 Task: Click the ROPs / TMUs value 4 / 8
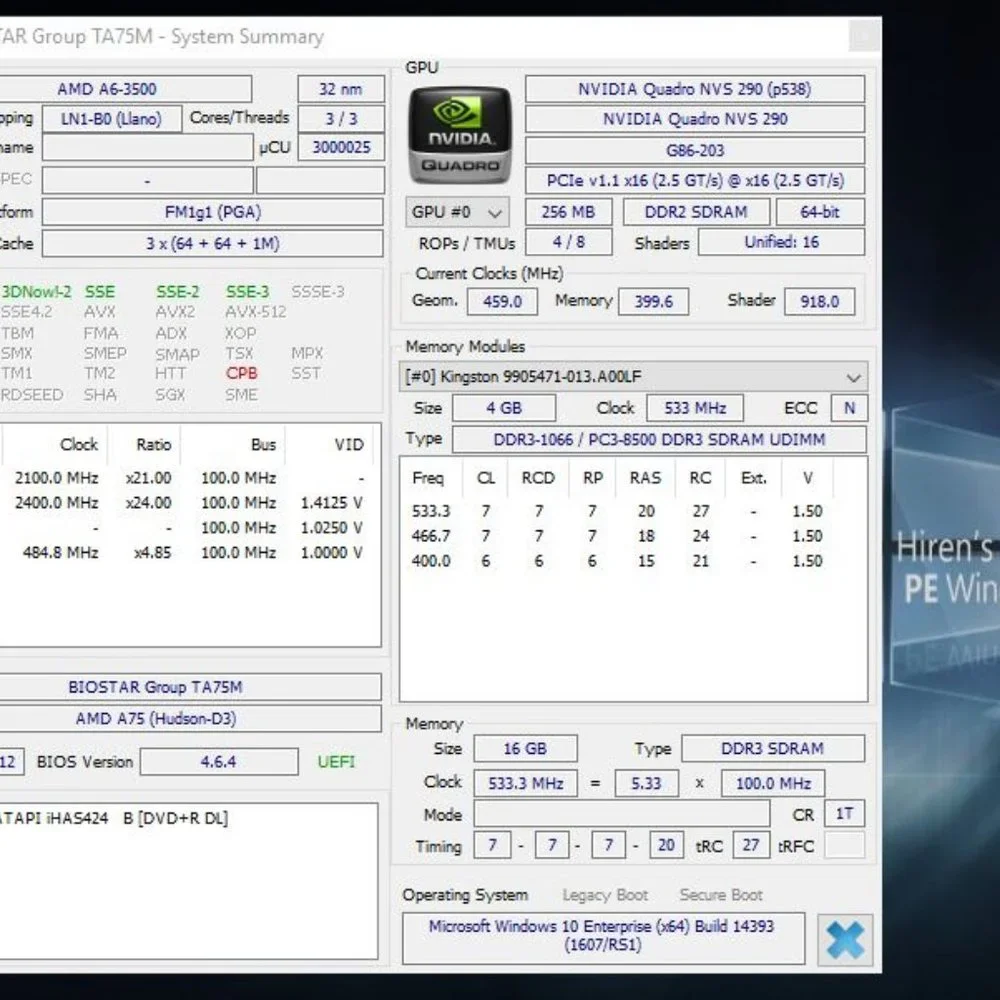tap(568, 242)
